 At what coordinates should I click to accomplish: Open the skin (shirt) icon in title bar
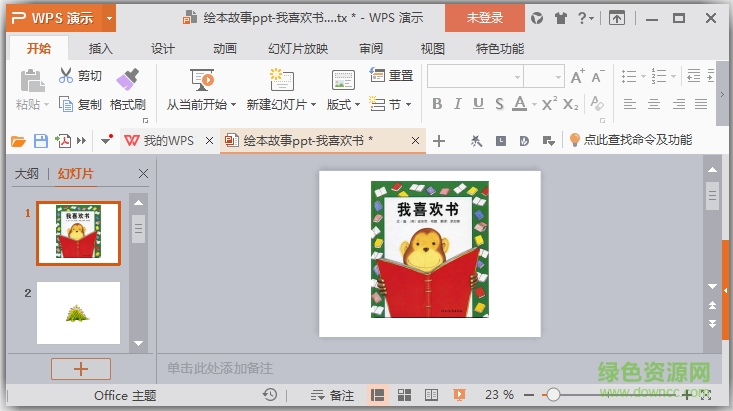(561, 18)
